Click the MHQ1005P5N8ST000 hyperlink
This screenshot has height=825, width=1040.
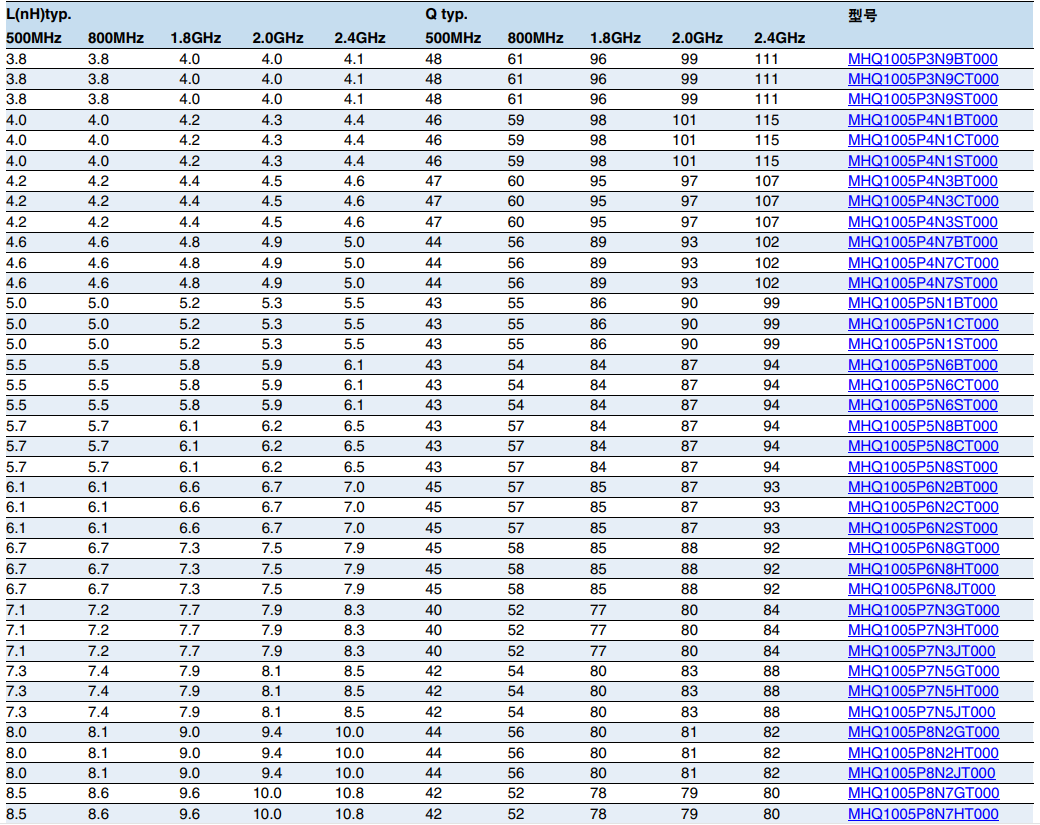click(x=923, y=468)
